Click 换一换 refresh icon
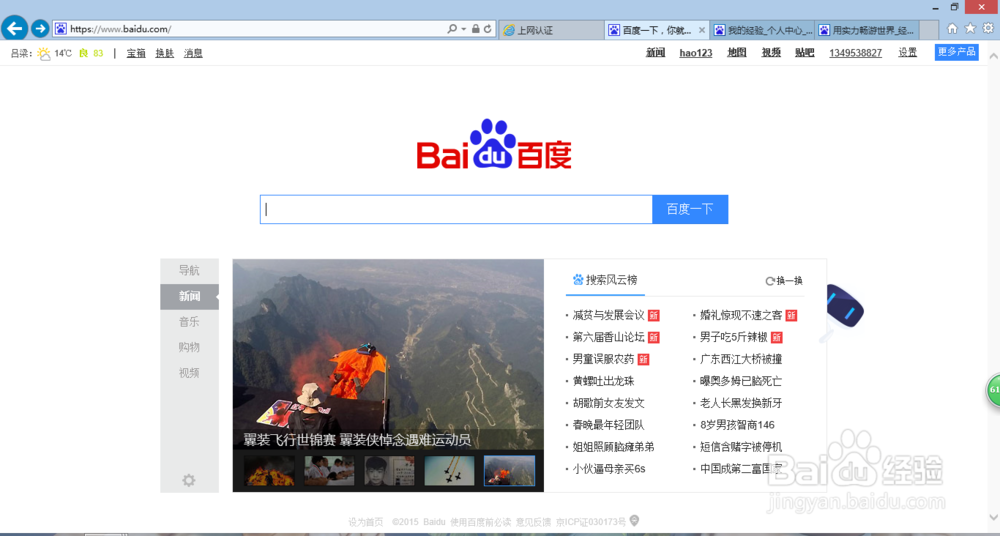This screenshot has height=536, width=1000. pyautogui.click(x=770, y=281)
